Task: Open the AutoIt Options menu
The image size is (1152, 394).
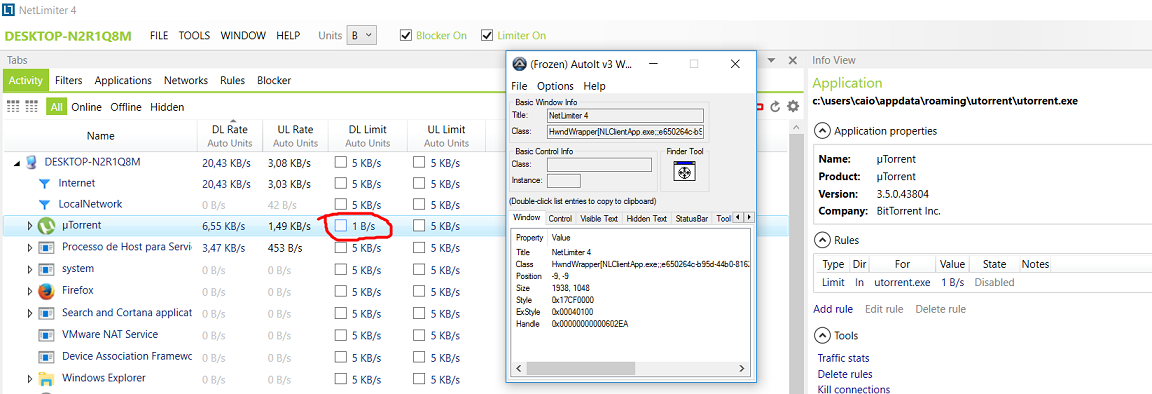Action: click(555, 86)
